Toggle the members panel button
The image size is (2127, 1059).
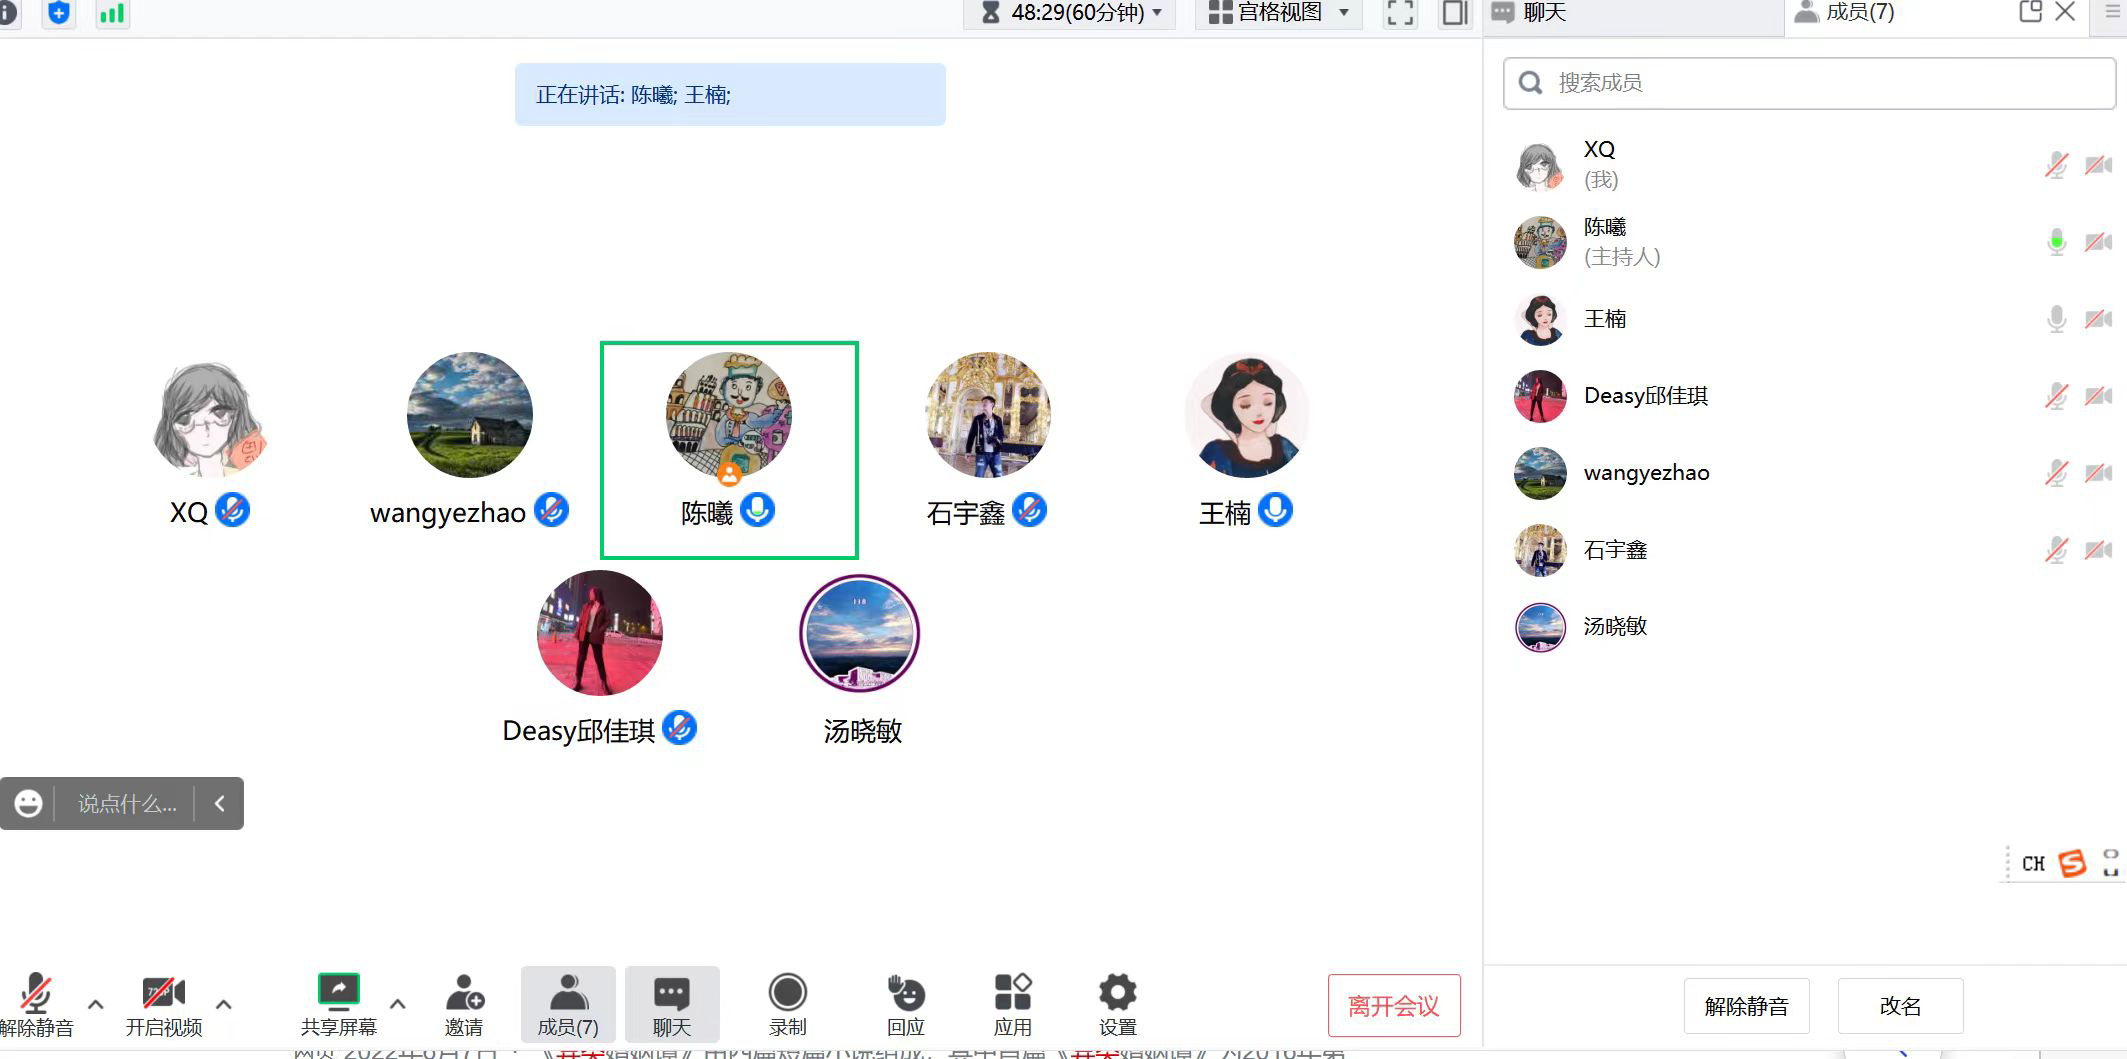568,1004
